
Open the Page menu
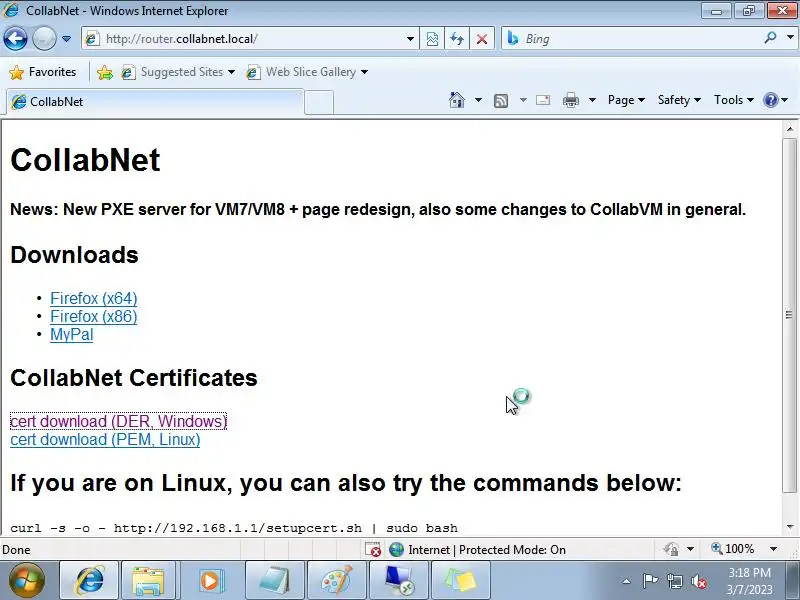point(626,100)
